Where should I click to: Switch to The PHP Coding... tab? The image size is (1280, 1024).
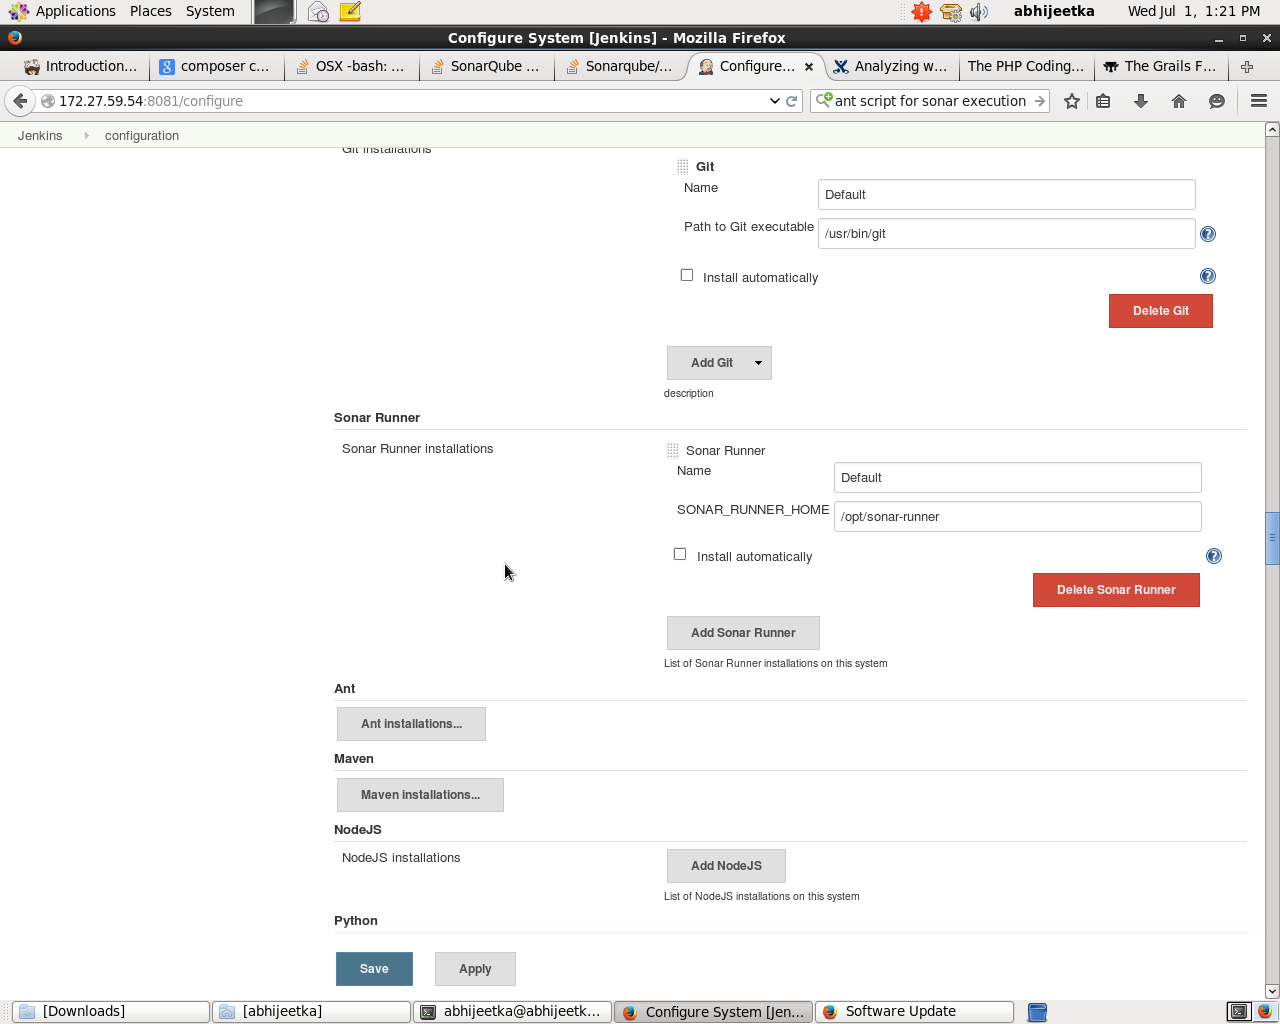point(1025,67)
